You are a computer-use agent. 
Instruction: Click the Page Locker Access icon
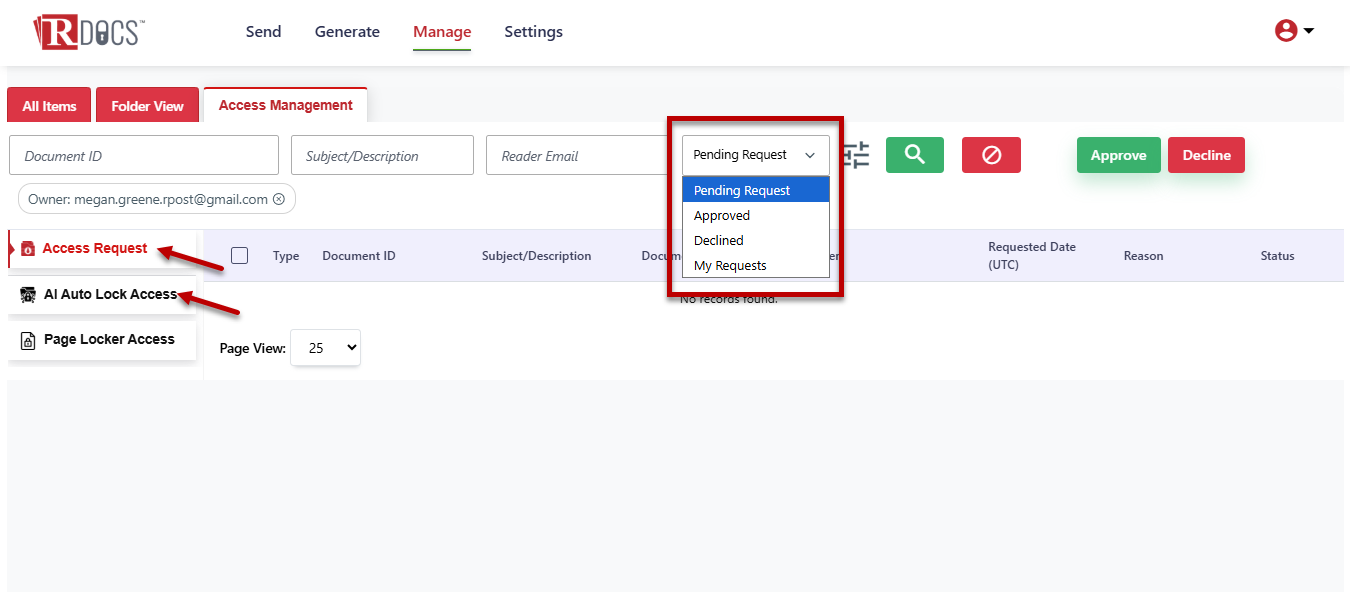28,340
